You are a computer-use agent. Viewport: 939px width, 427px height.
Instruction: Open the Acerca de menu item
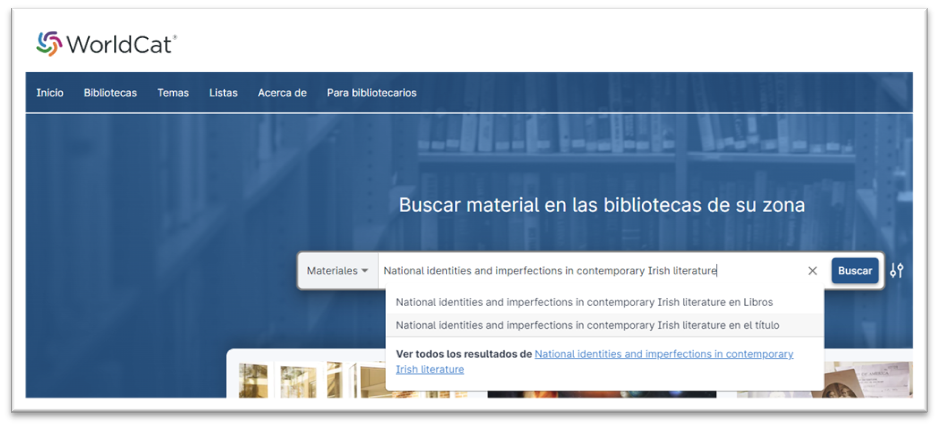pos(282,93)
